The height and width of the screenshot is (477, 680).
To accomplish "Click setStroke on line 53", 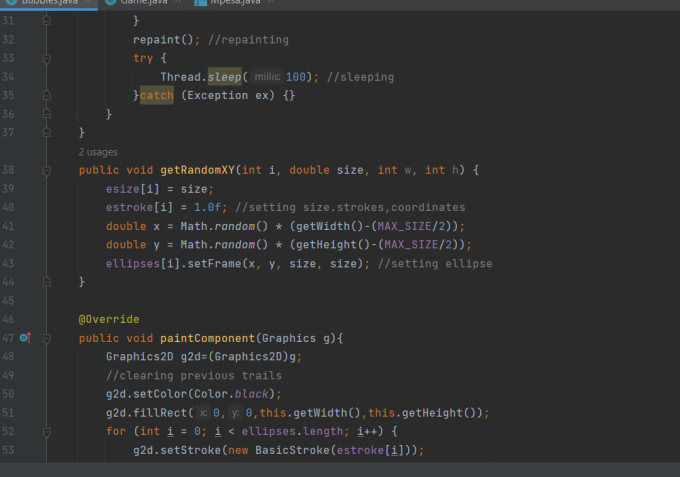I will pyautogui.click(x=190, y=450).
